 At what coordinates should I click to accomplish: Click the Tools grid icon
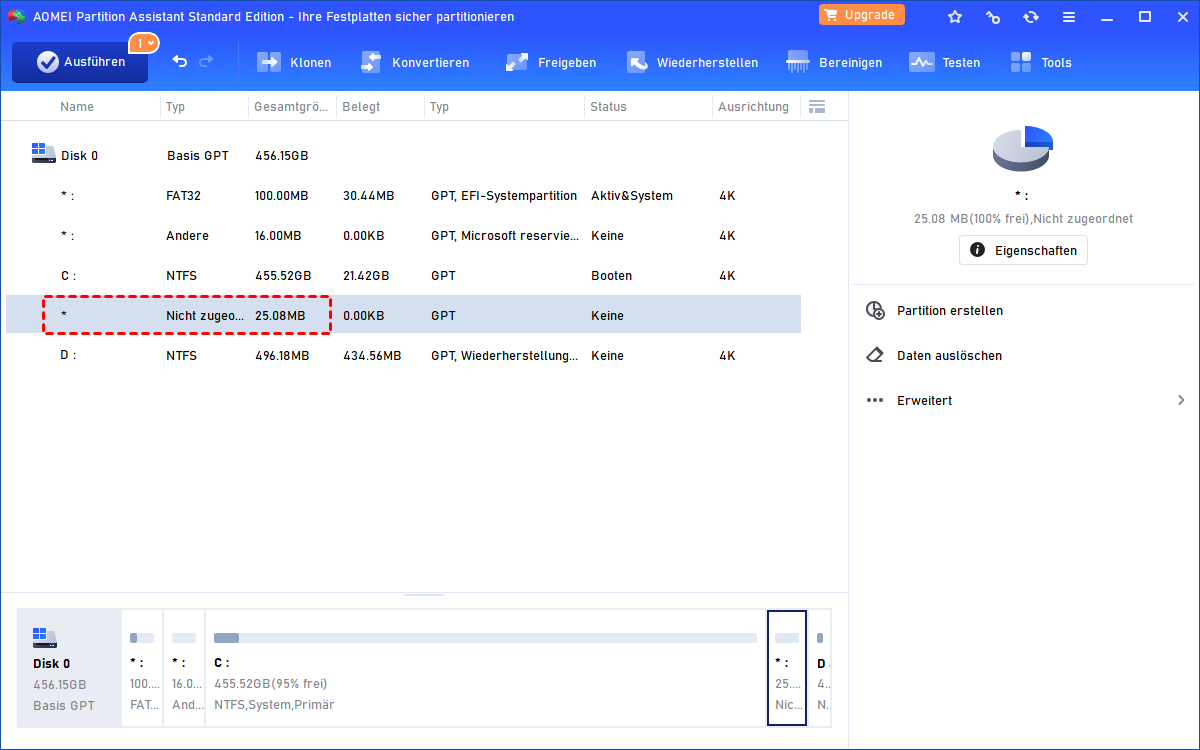click(x=1021, y=62)
